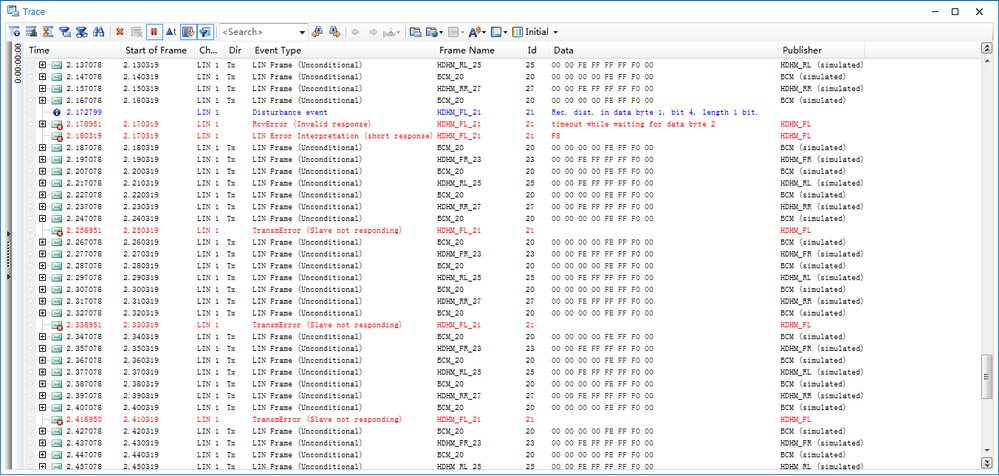Open Find with the binoculars icon
This screenshot has width=999, height=476.
click(98, 31)
